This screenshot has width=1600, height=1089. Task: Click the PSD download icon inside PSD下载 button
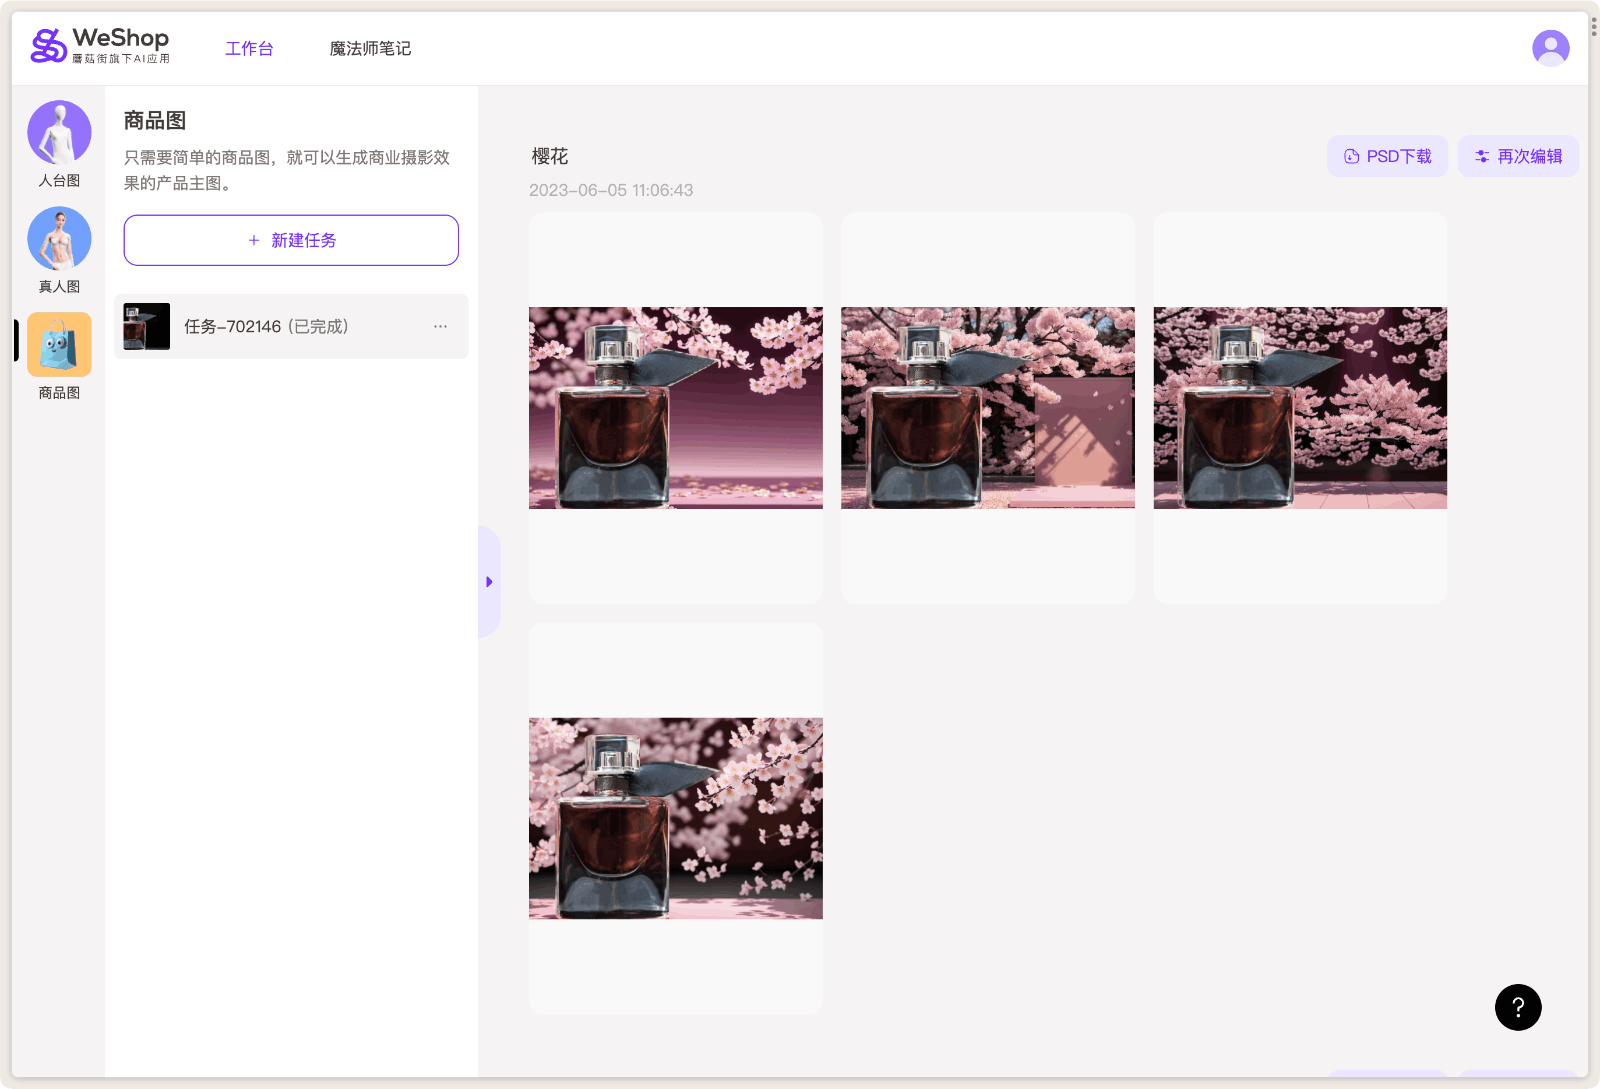tap(1351, 155)
